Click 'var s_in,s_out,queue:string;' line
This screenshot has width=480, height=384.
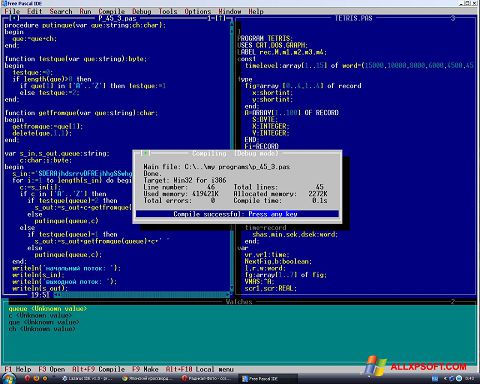[57, 153]
